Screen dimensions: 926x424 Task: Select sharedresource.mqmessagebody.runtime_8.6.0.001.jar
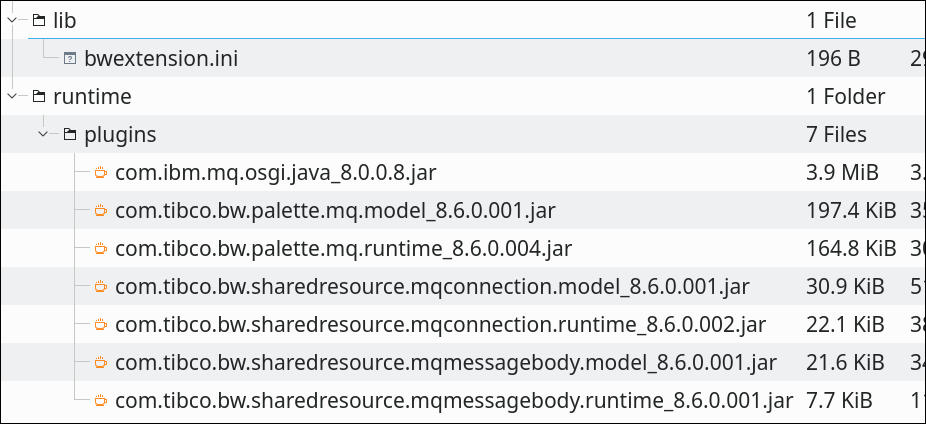tap(454, 400)
